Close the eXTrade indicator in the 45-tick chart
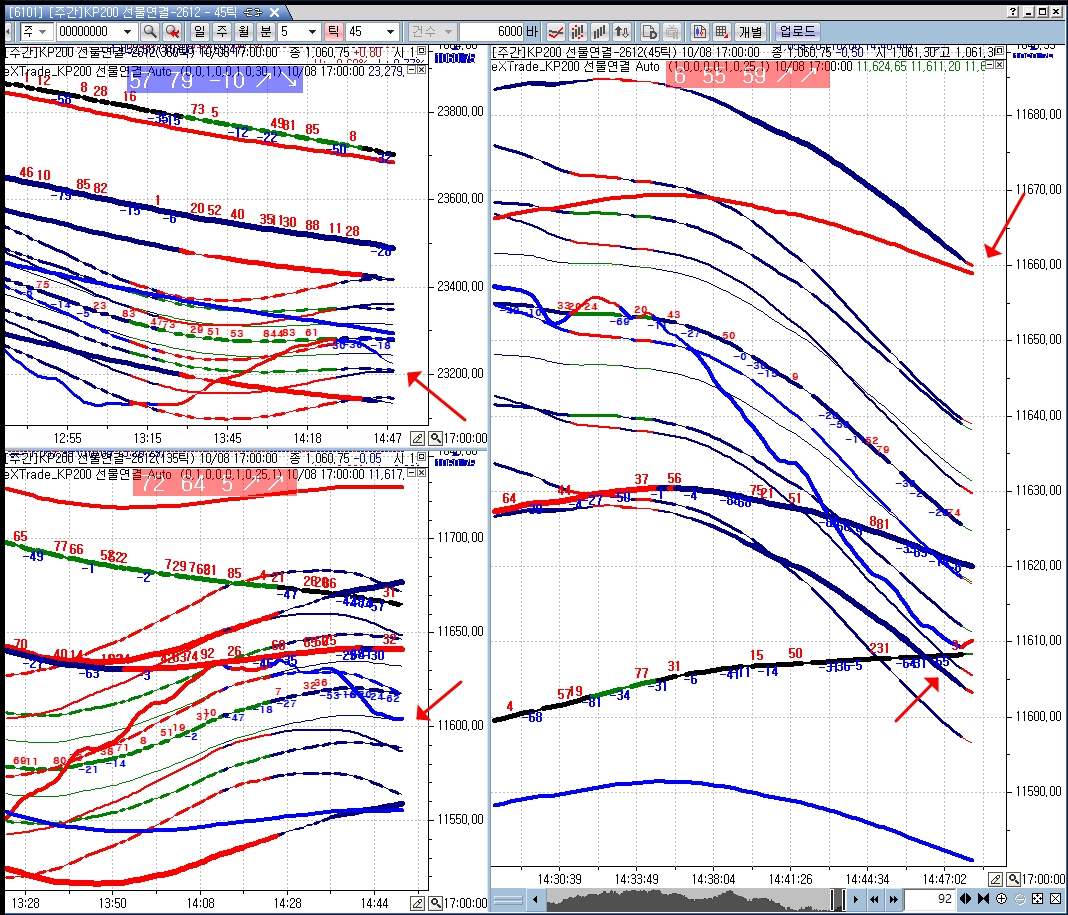Image resolution: width=1068 pixels, height=915 pixels. [999, 65]
